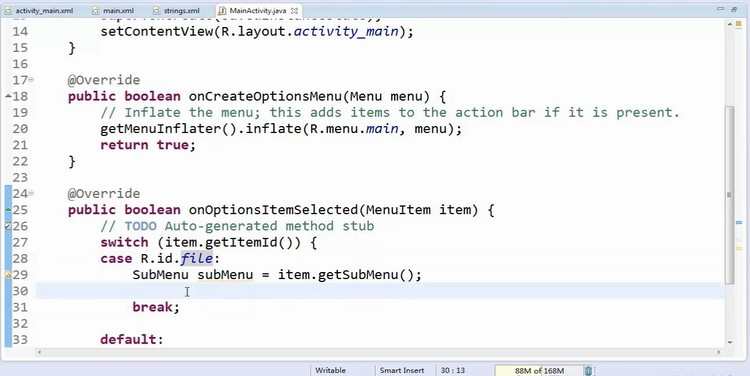Click the heap status memory bar

click(x=540, y=371)
